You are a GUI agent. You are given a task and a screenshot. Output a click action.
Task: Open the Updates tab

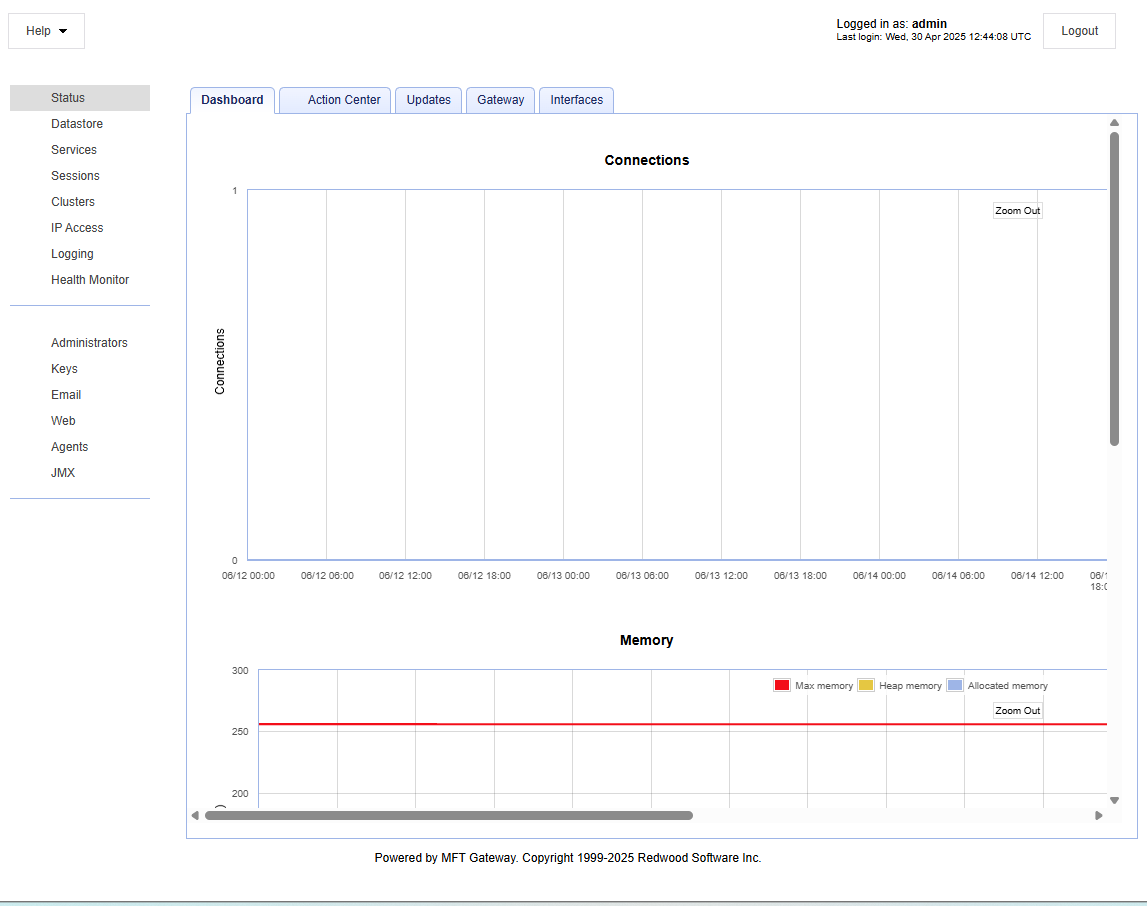[429, 100]
